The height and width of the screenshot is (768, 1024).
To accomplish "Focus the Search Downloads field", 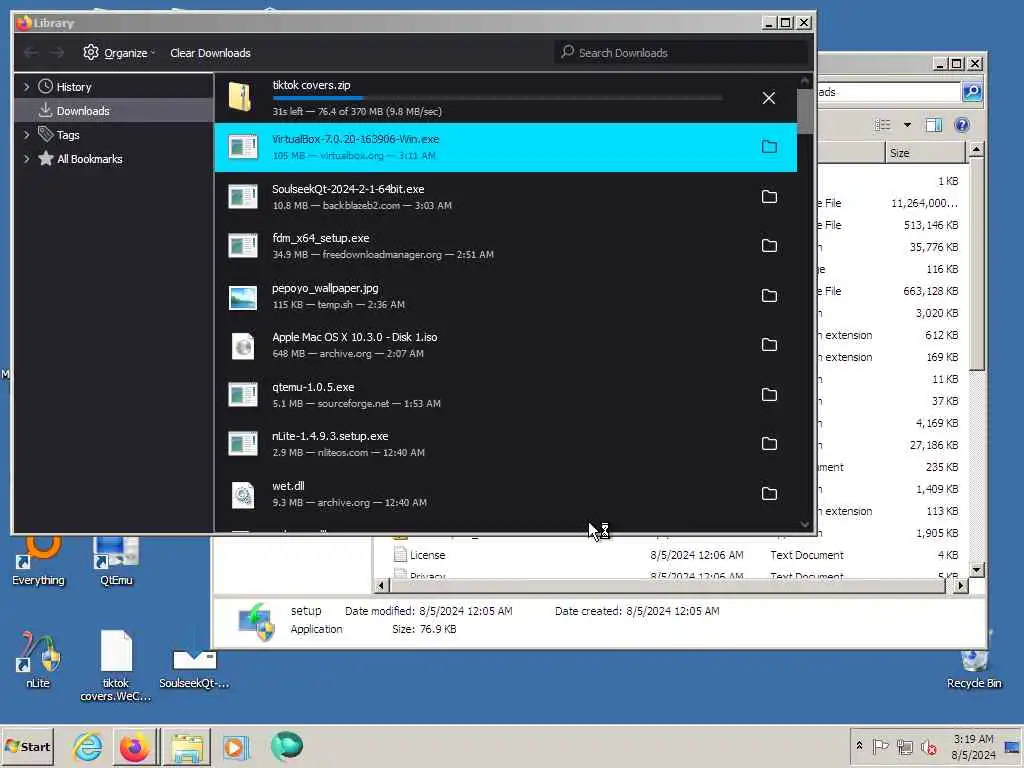I will [x=681, y=52].
